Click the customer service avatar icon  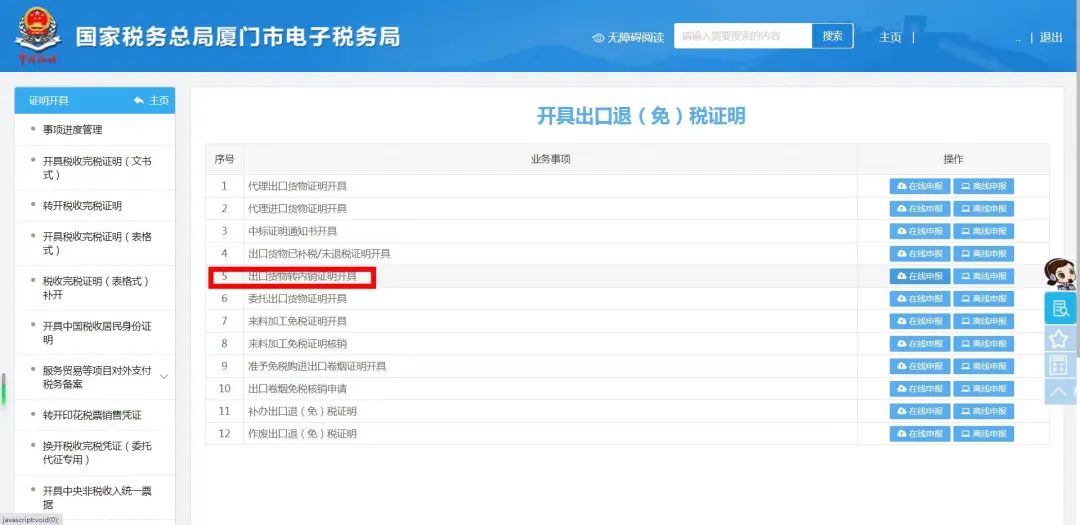tap(1059, 274)
